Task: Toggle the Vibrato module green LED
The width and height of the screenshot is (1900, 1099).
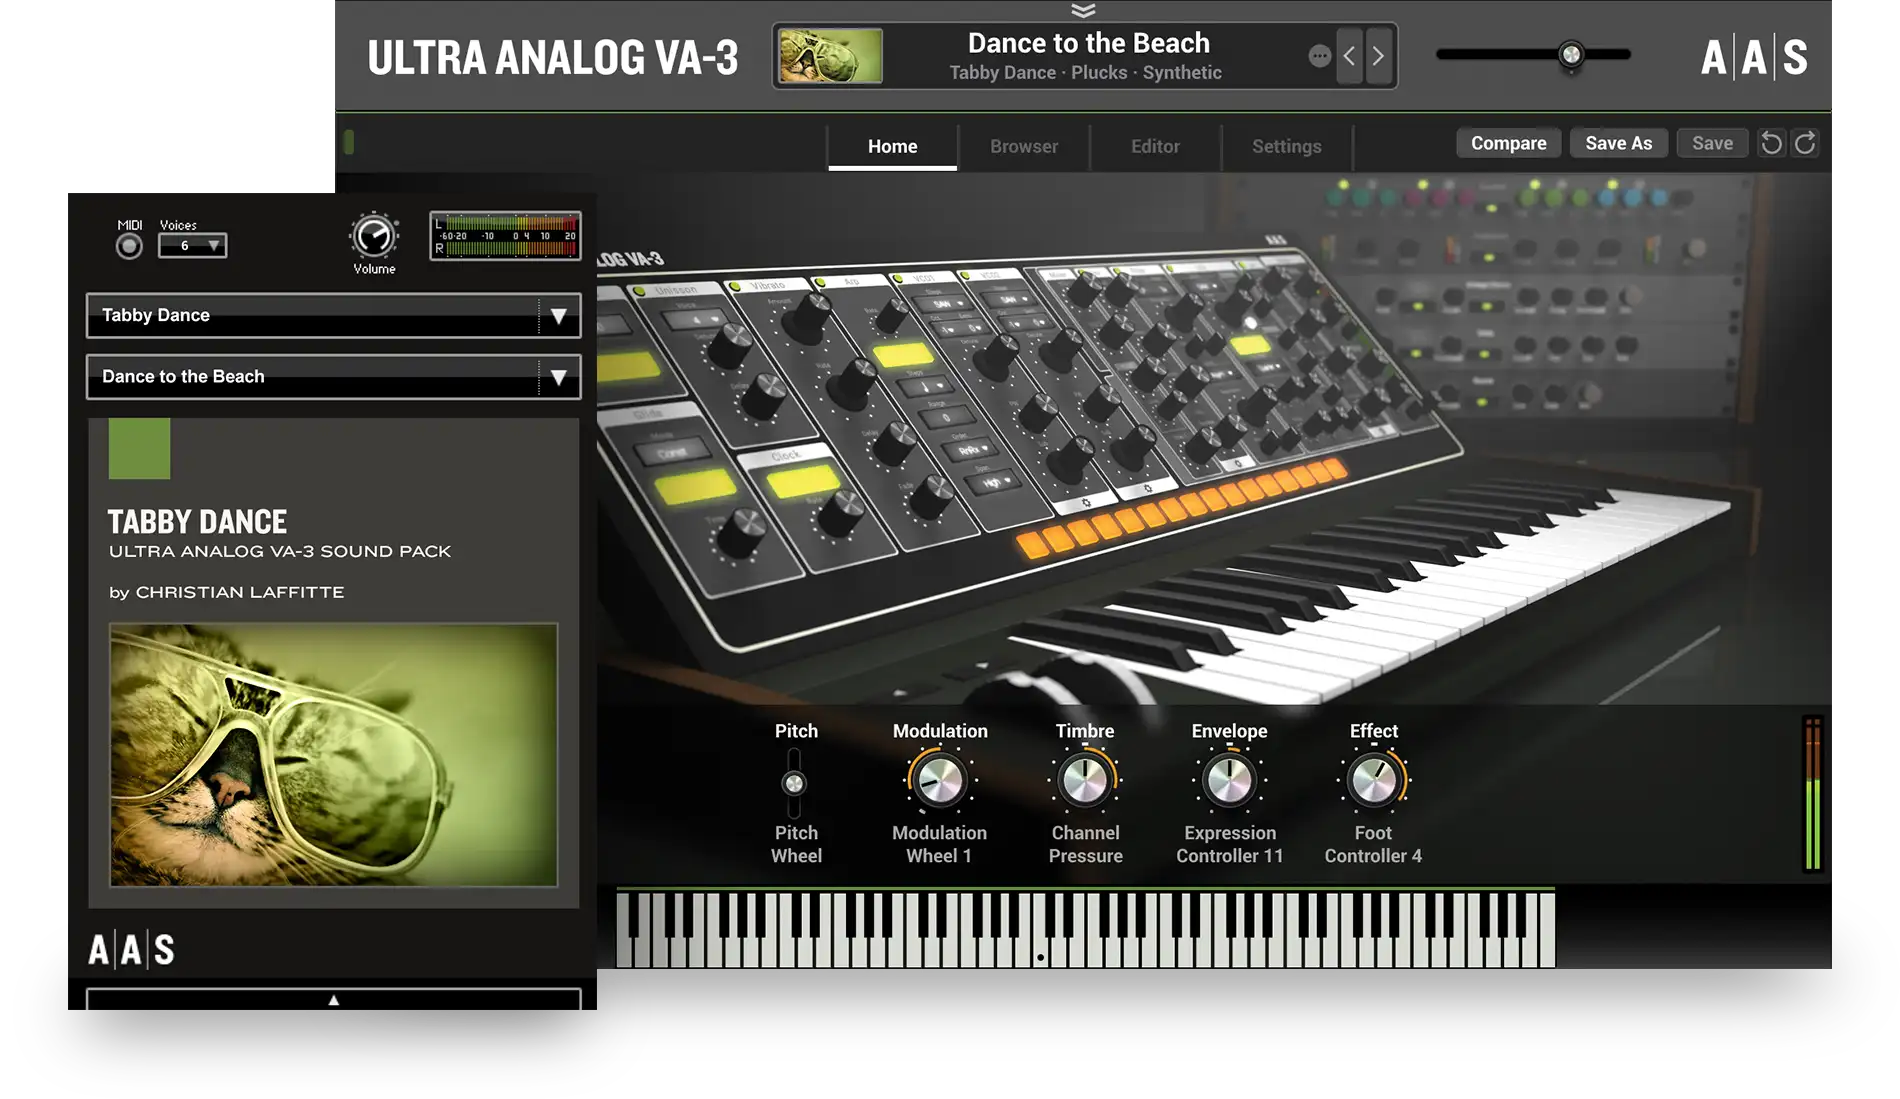Action: point(735,287)
